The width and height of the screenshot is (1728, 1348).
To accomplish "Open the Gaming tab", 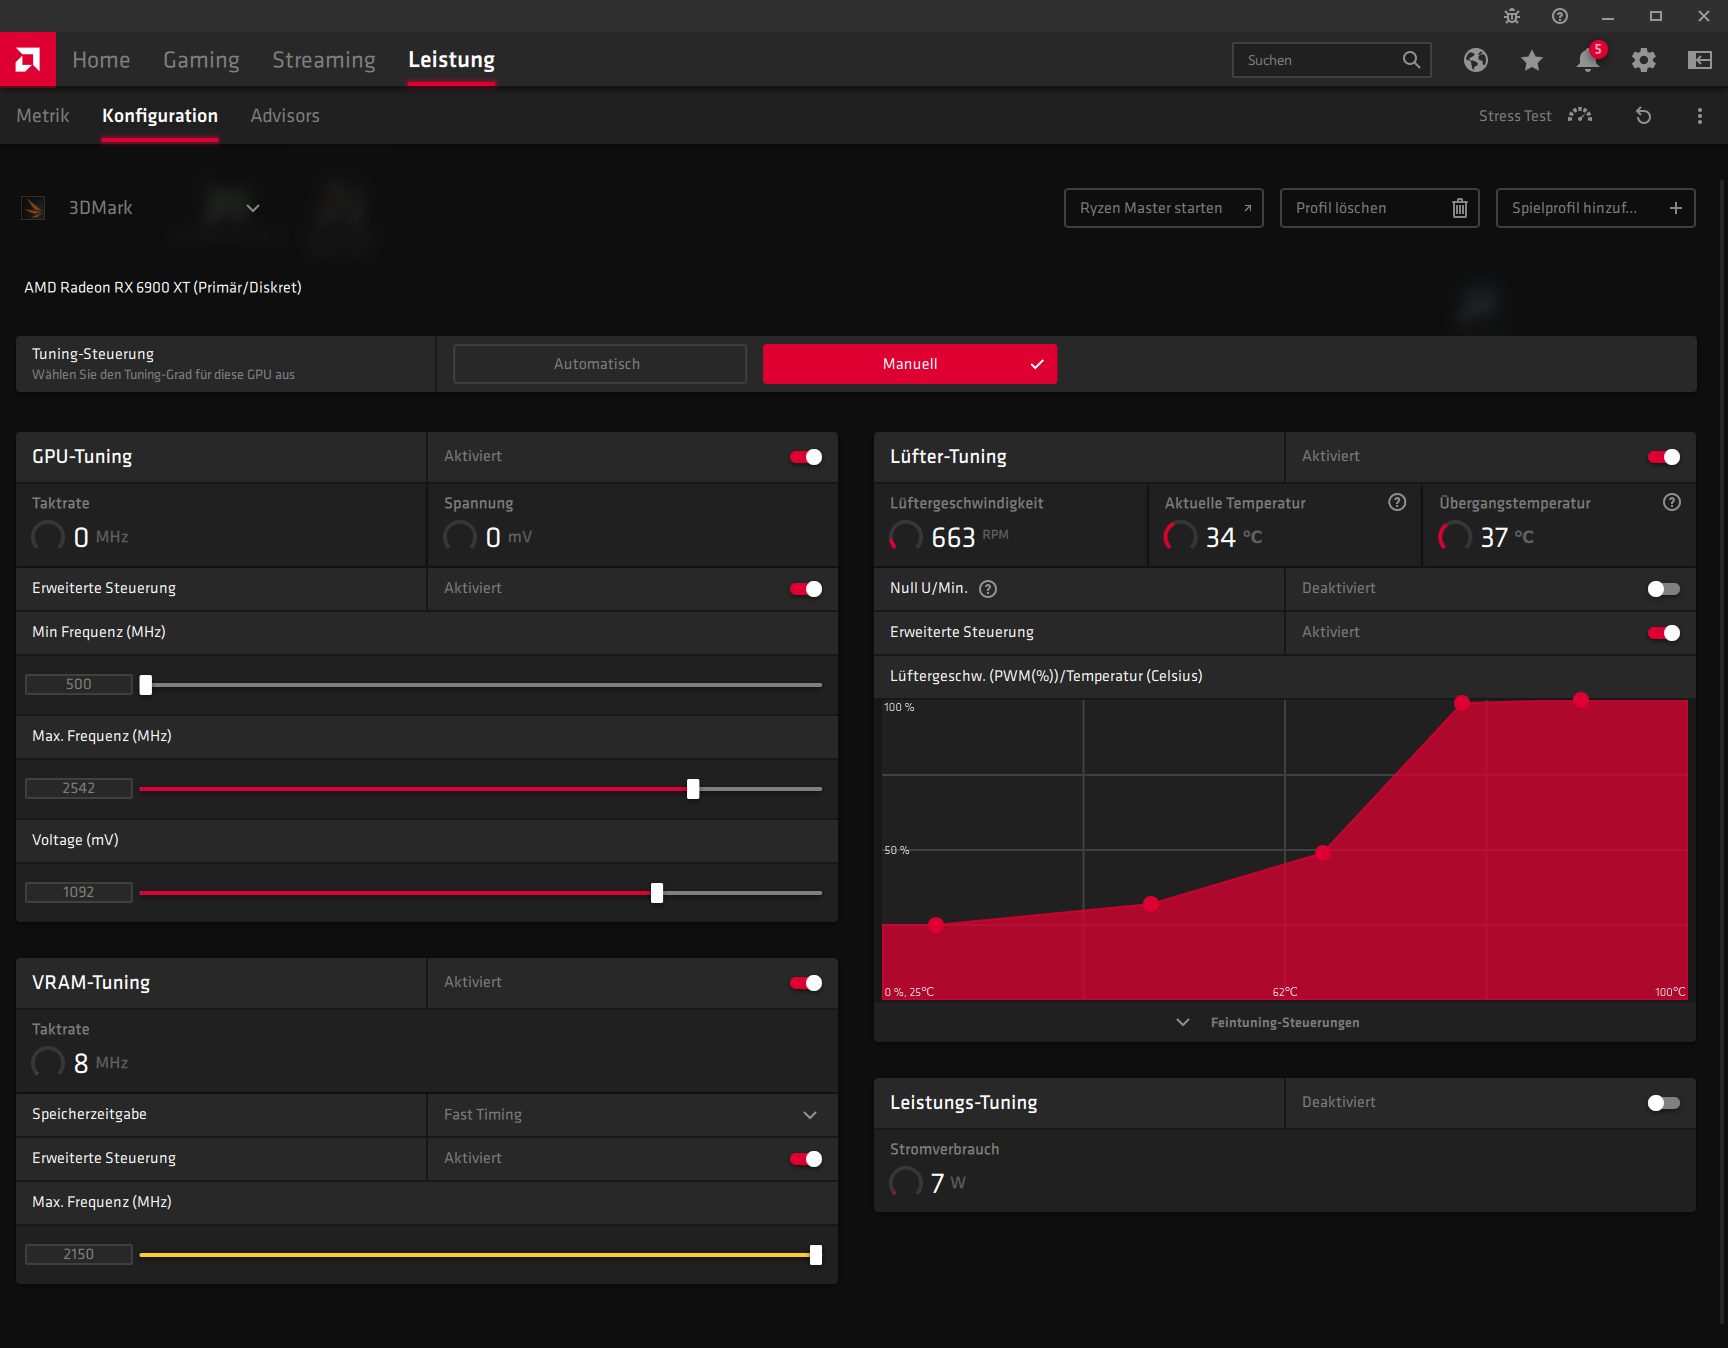I will pyautogui.click(x=201, y=60).
